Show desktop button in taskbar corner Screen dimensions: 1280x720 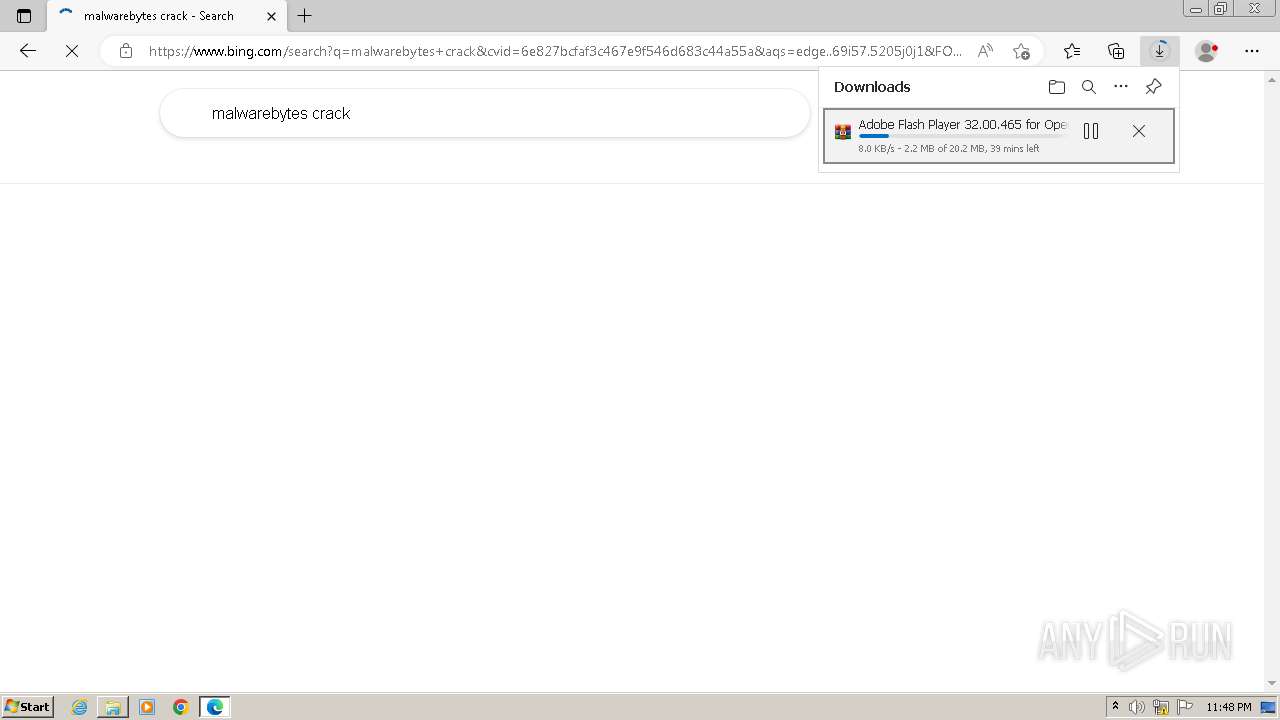(1269, 707)
